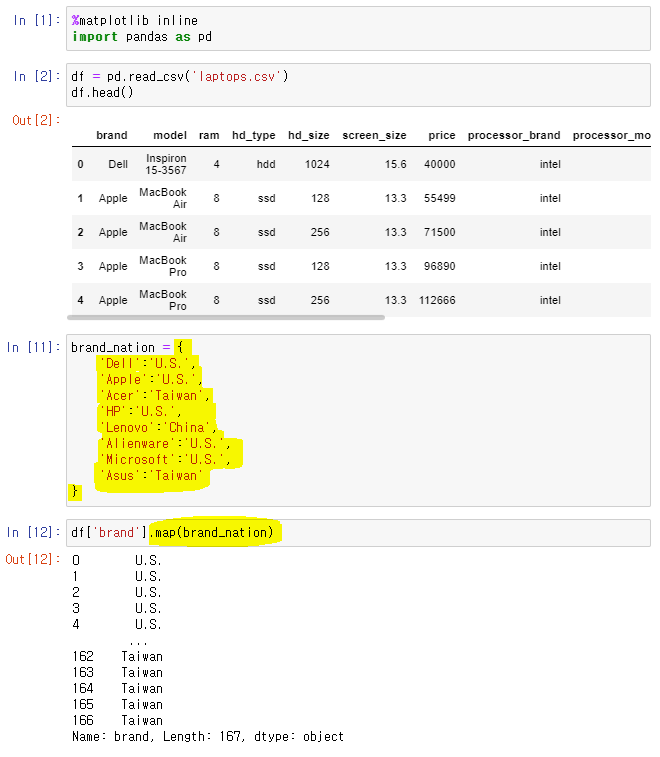
Task: Click the output row 166 Taiwan
Action: (x=118, y=720)
